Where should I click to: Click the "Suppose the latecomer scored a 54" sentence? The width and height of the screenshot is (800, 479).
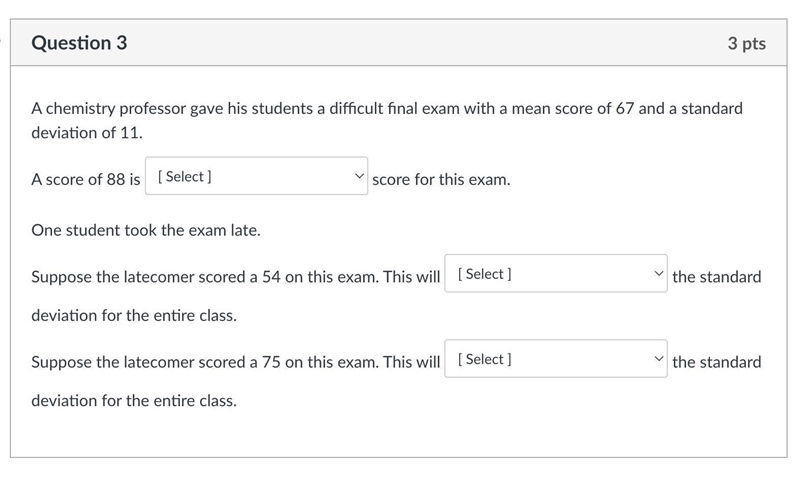click(x=235, y=277)
